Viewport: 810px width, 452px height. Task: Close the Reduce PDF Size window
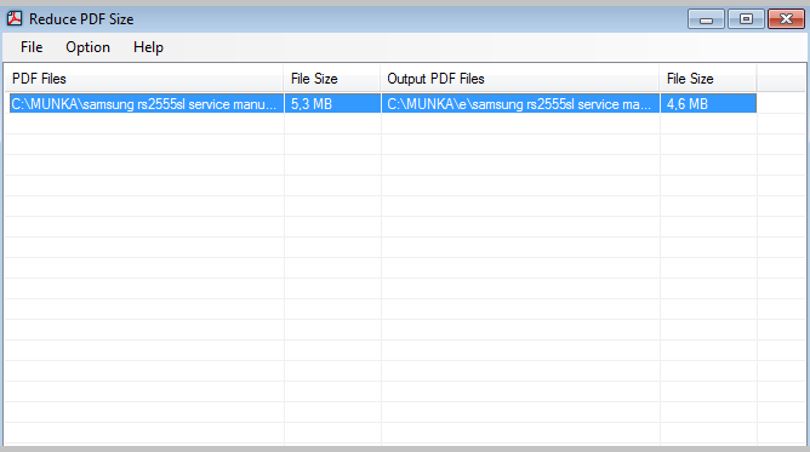tap(786, 19)
